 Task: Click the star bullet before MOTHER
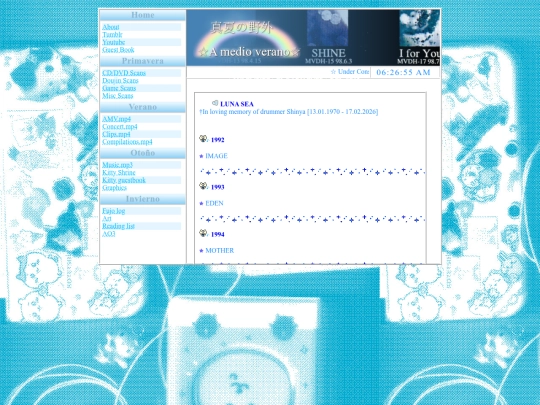(201, 251)
